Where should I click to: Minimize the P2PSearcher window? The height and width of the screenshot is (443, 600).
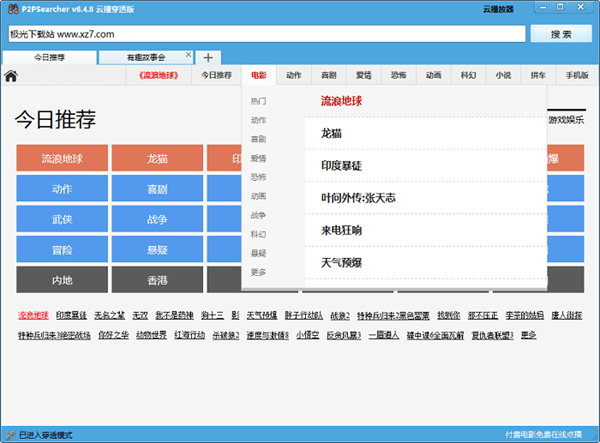click(544, 8)
